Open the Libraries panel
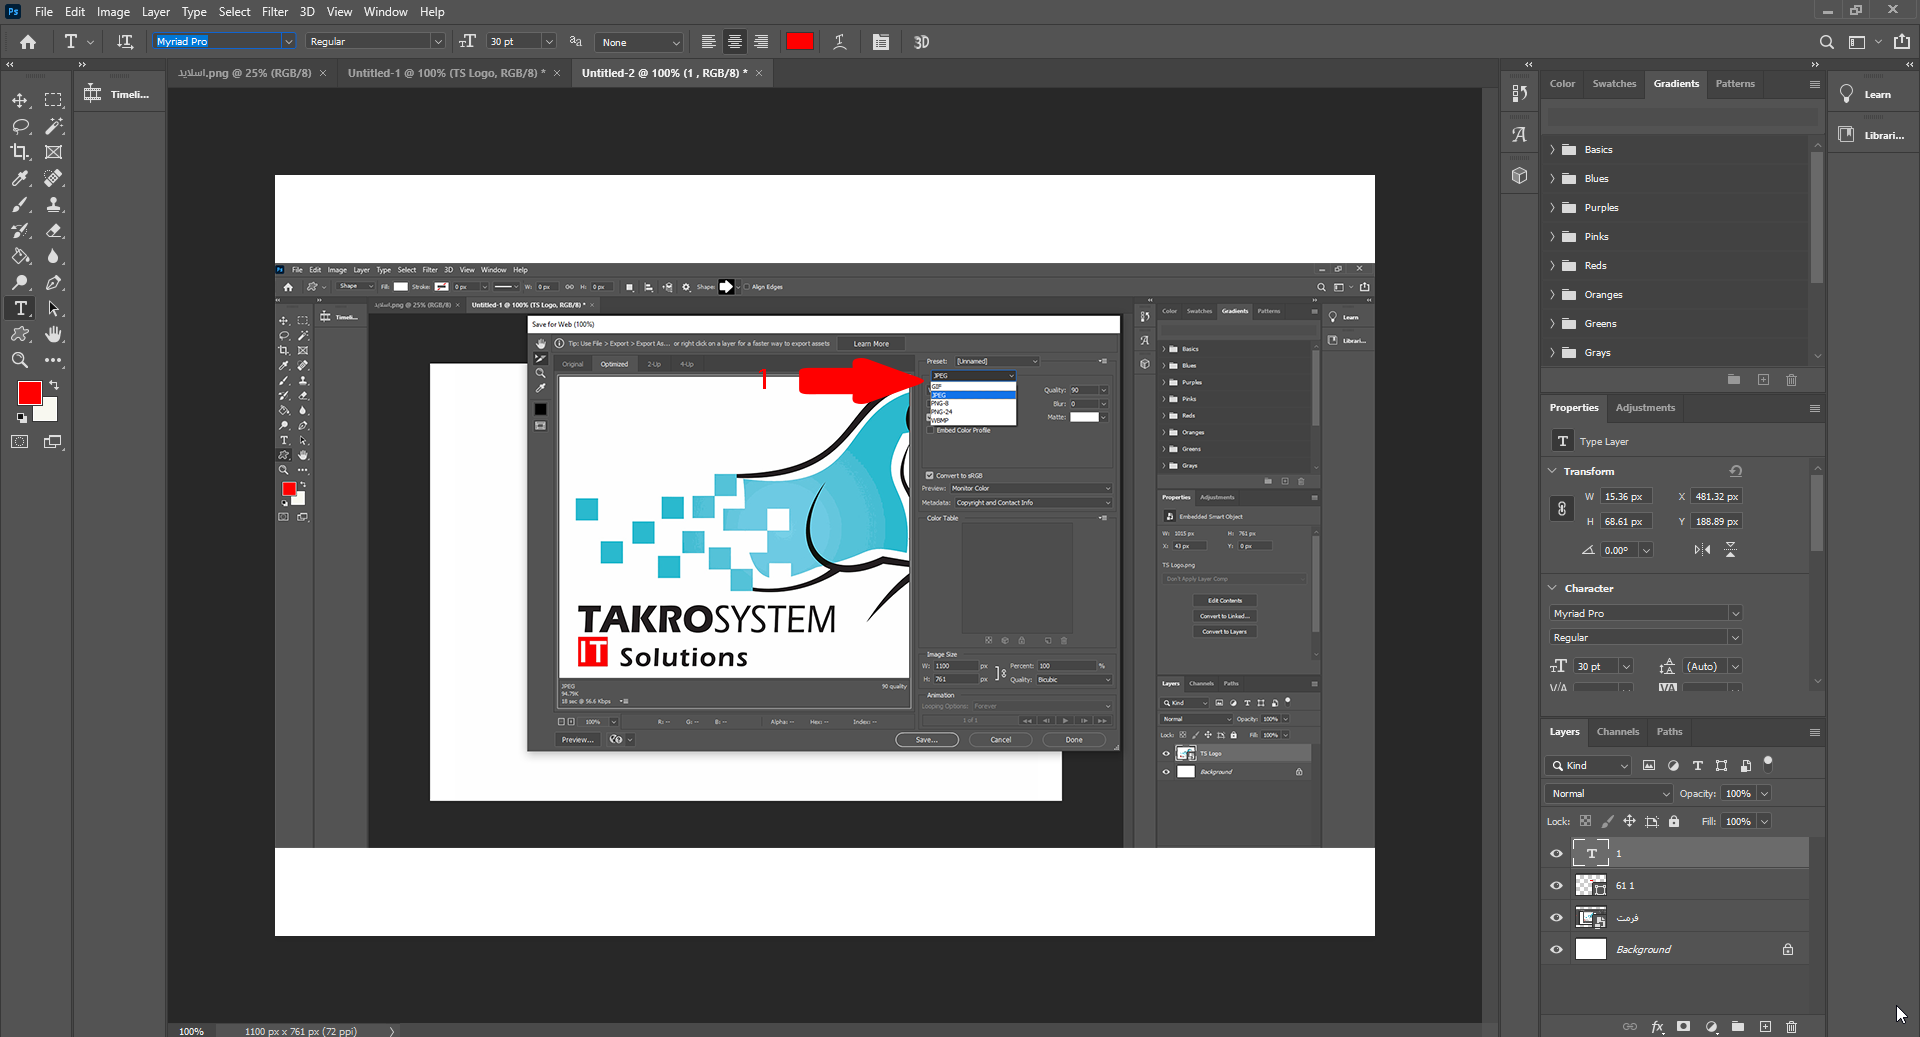Screen dimensions: 1920x1037 (x=1871, y=135)
